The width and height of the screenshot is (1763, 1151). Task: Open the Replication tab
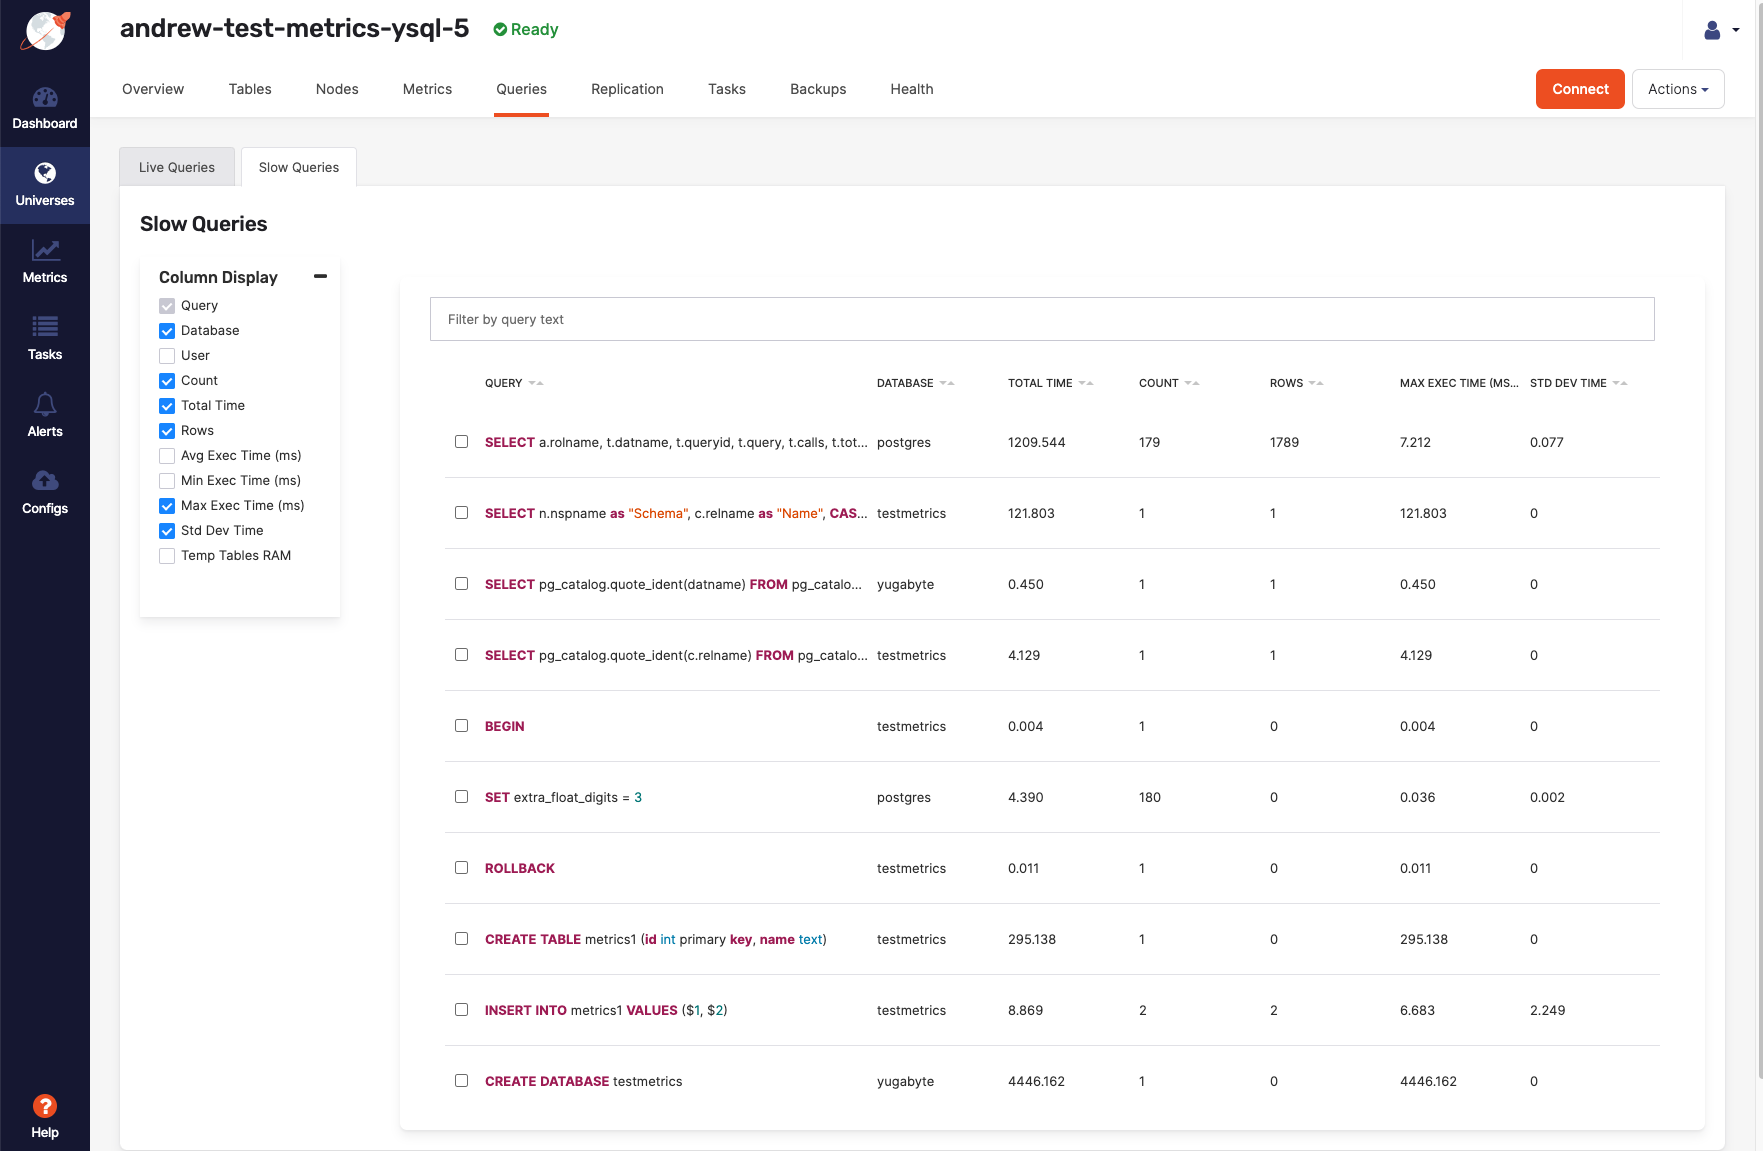click(x=627, y=89)
